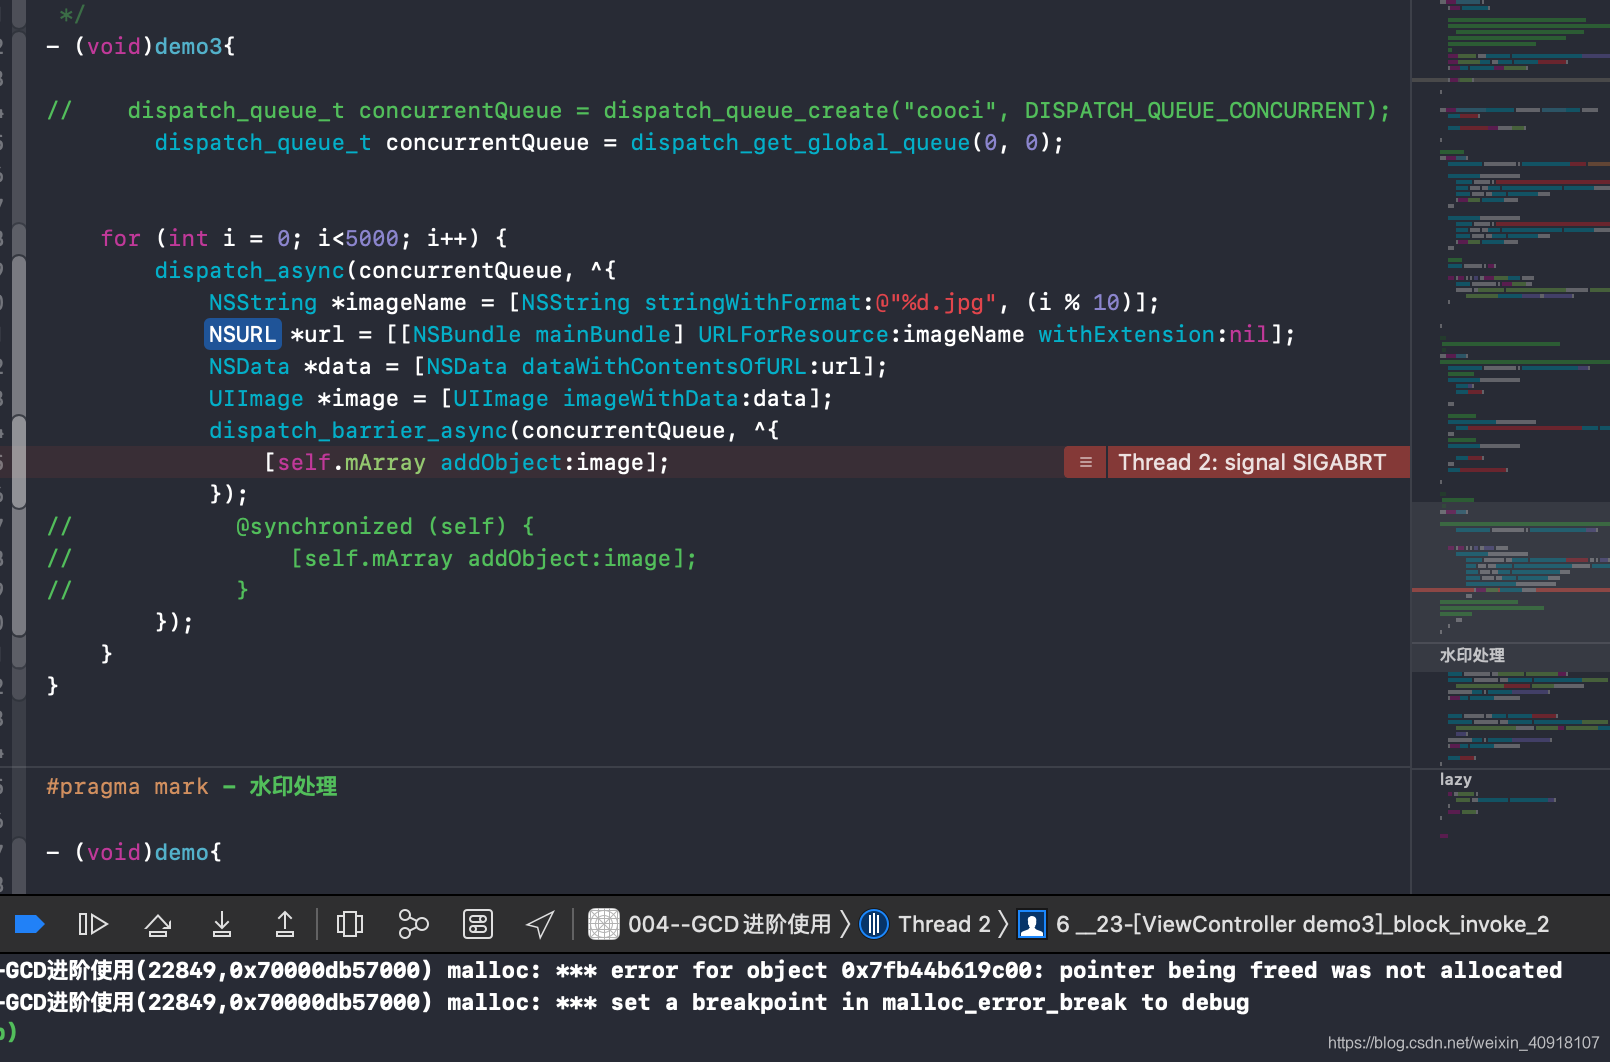
Task: Click the Step Into debug icon
Action: pyautogui.click(x=222, y=924)
